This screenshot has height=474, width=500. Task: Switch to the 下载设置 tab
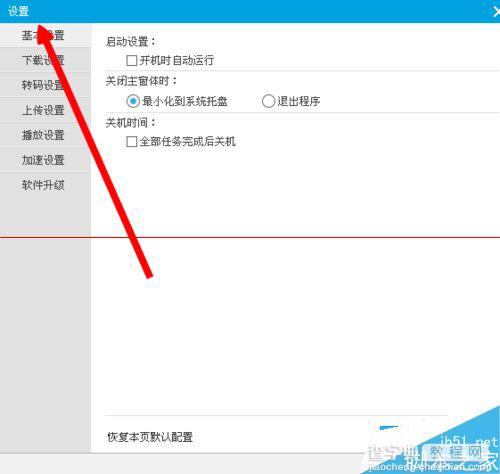(45, 60)
